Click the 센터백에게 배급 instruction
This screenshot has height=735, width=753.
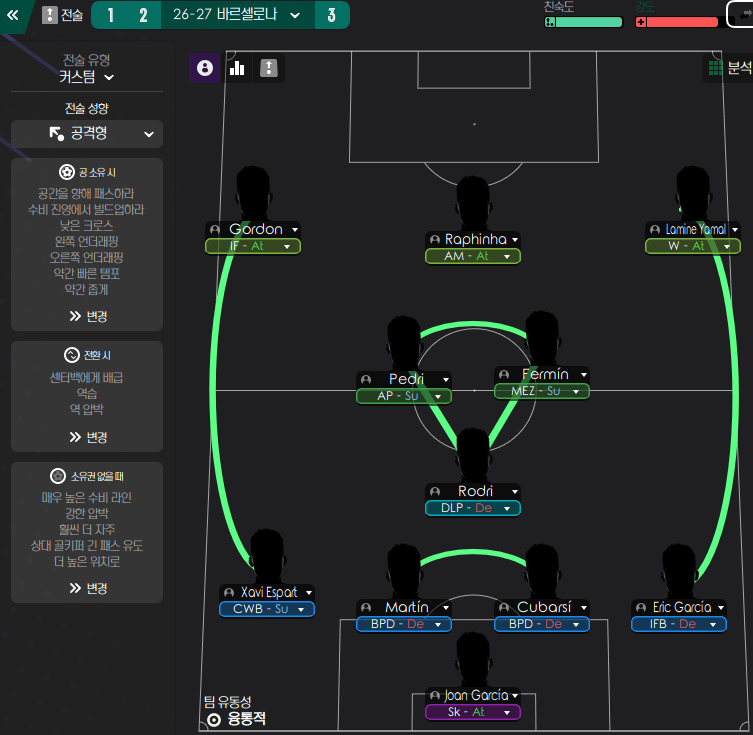pos(86,377)
